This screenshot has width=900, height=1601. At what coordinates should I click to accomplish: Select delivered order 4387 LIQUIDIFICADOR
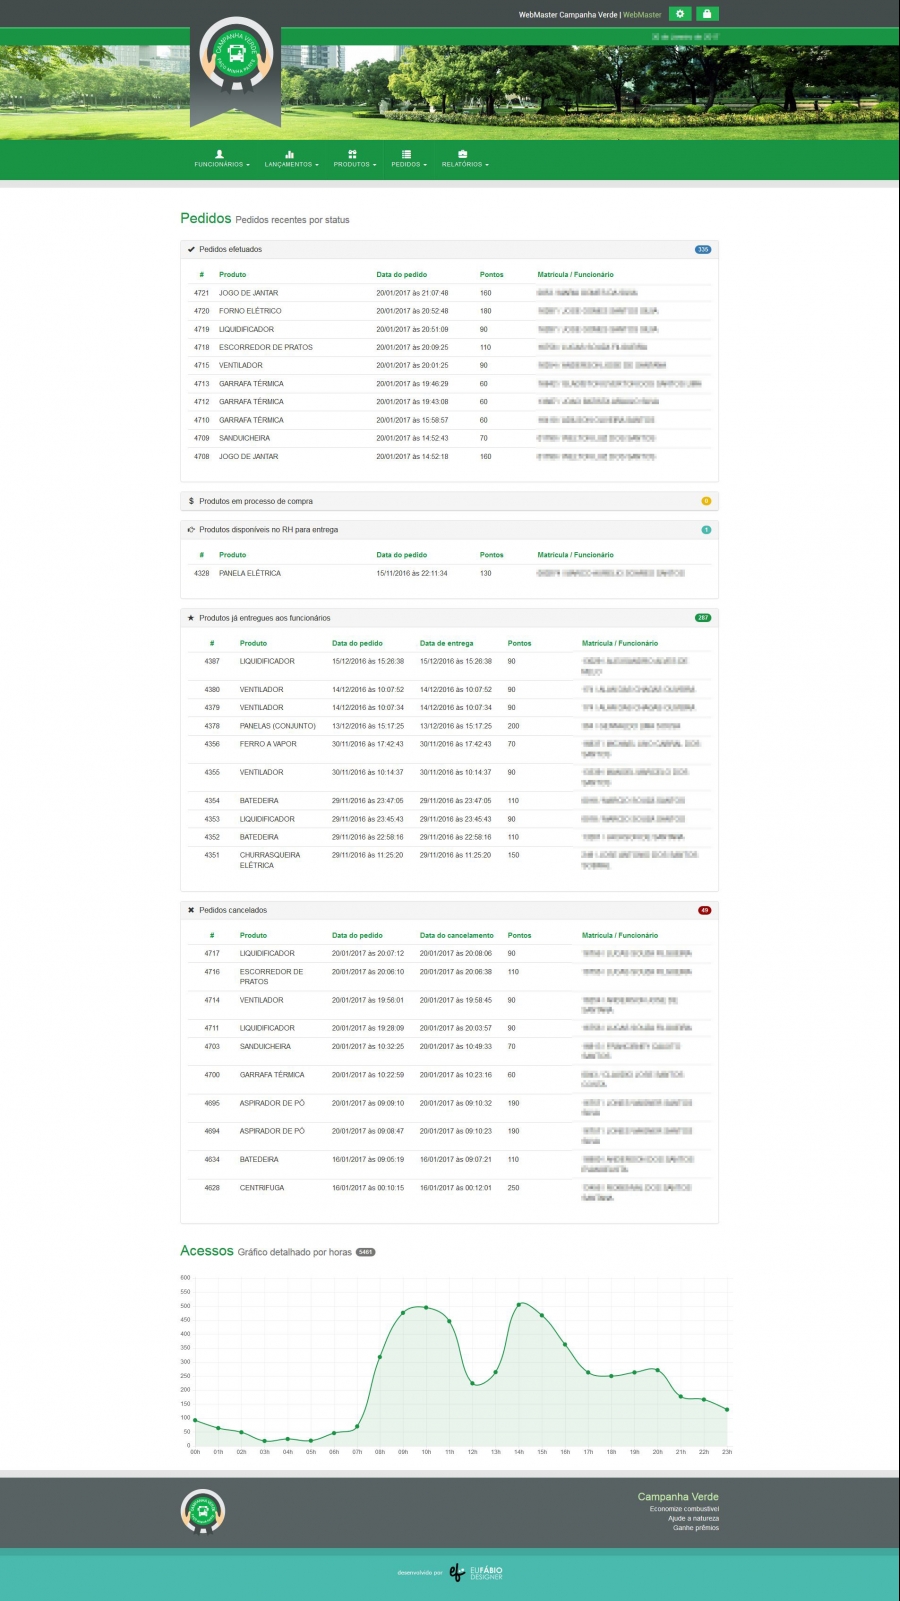[x=449, y=666]
